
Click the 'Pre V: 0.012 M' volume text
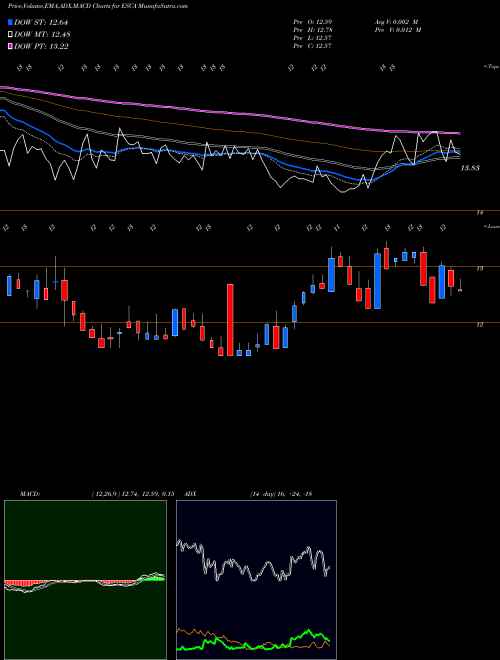(x=398, y=30)
